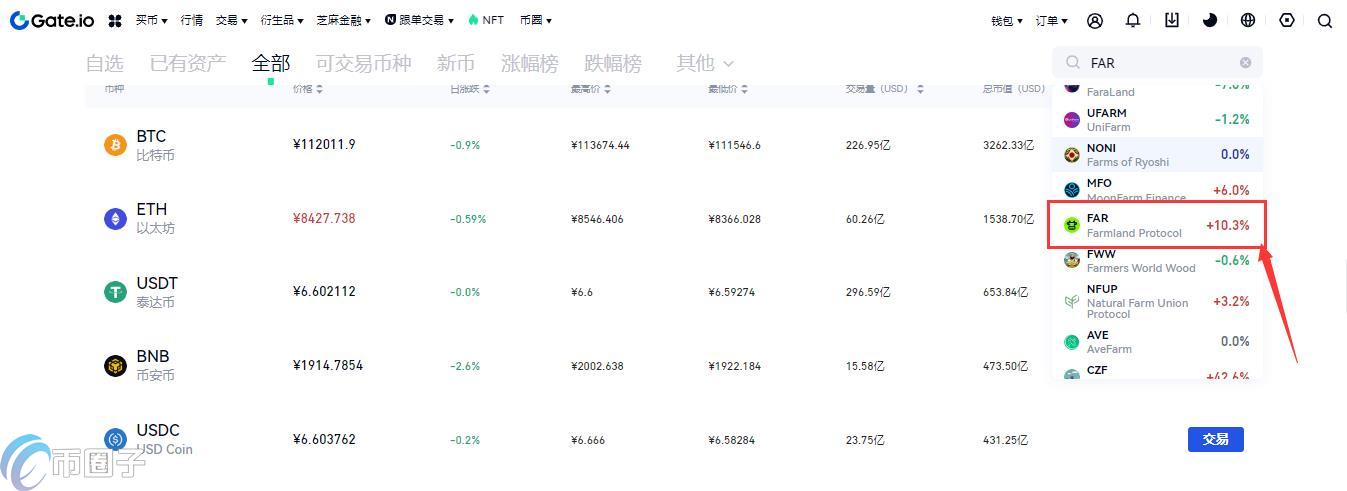Open the notifications bell icon

click(1133, 20)
